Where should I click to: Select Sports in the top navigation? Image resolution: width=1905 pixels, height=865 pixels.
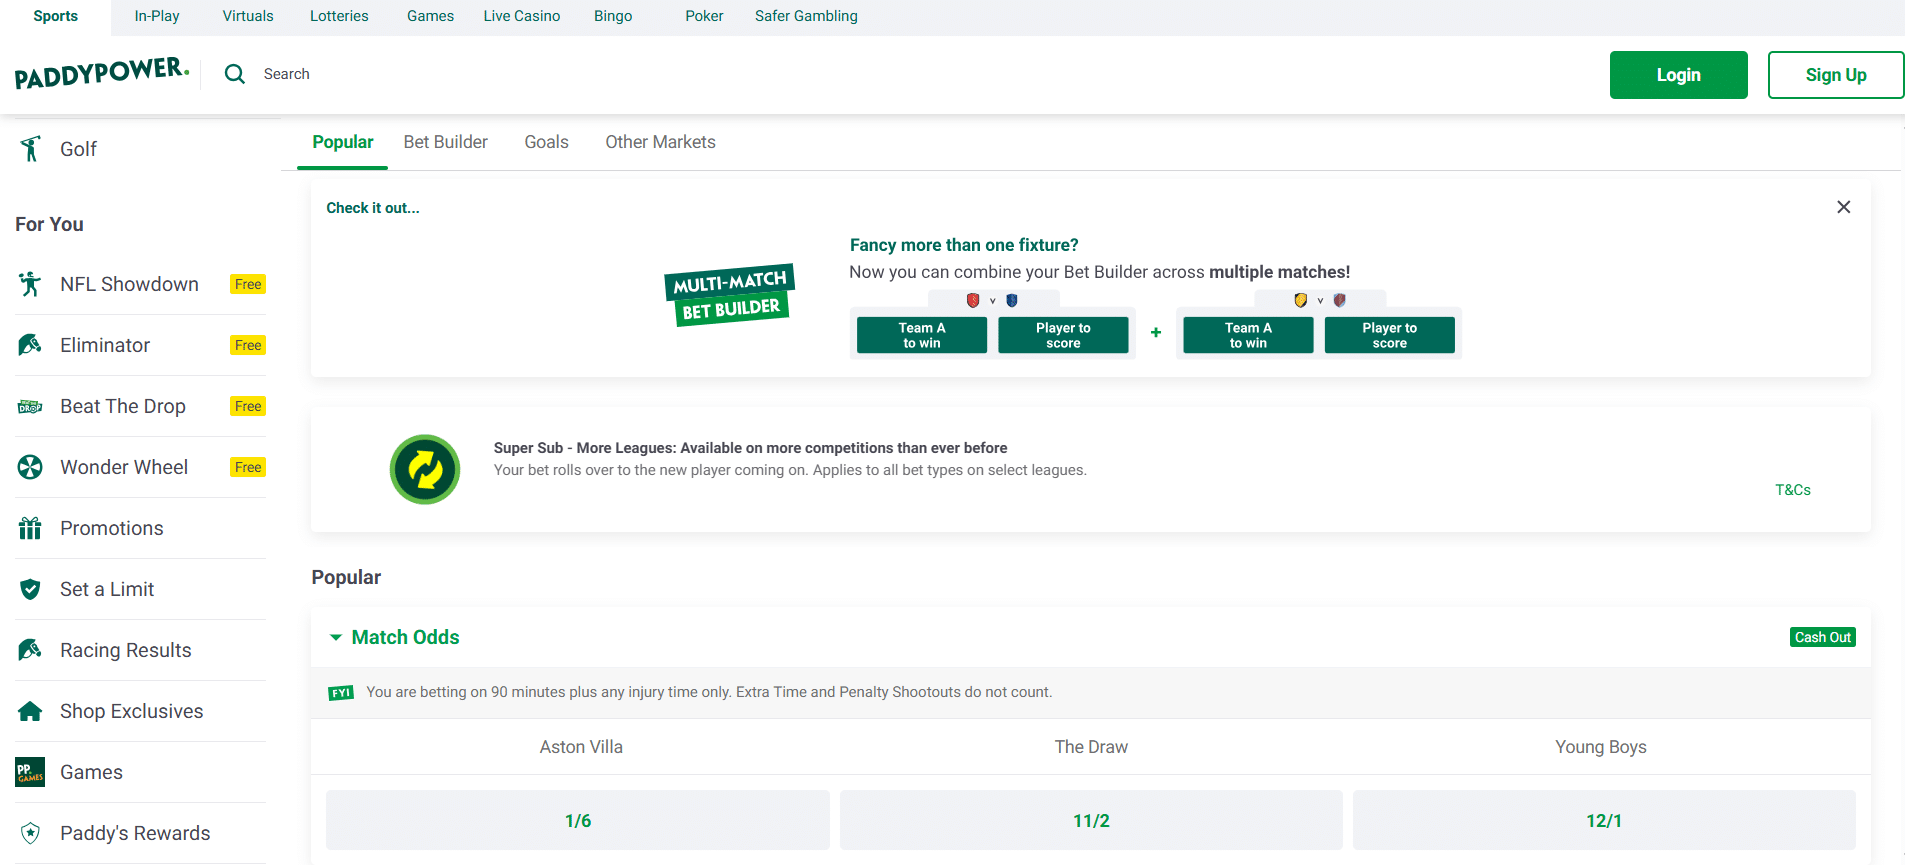click(x=55, y=16)
